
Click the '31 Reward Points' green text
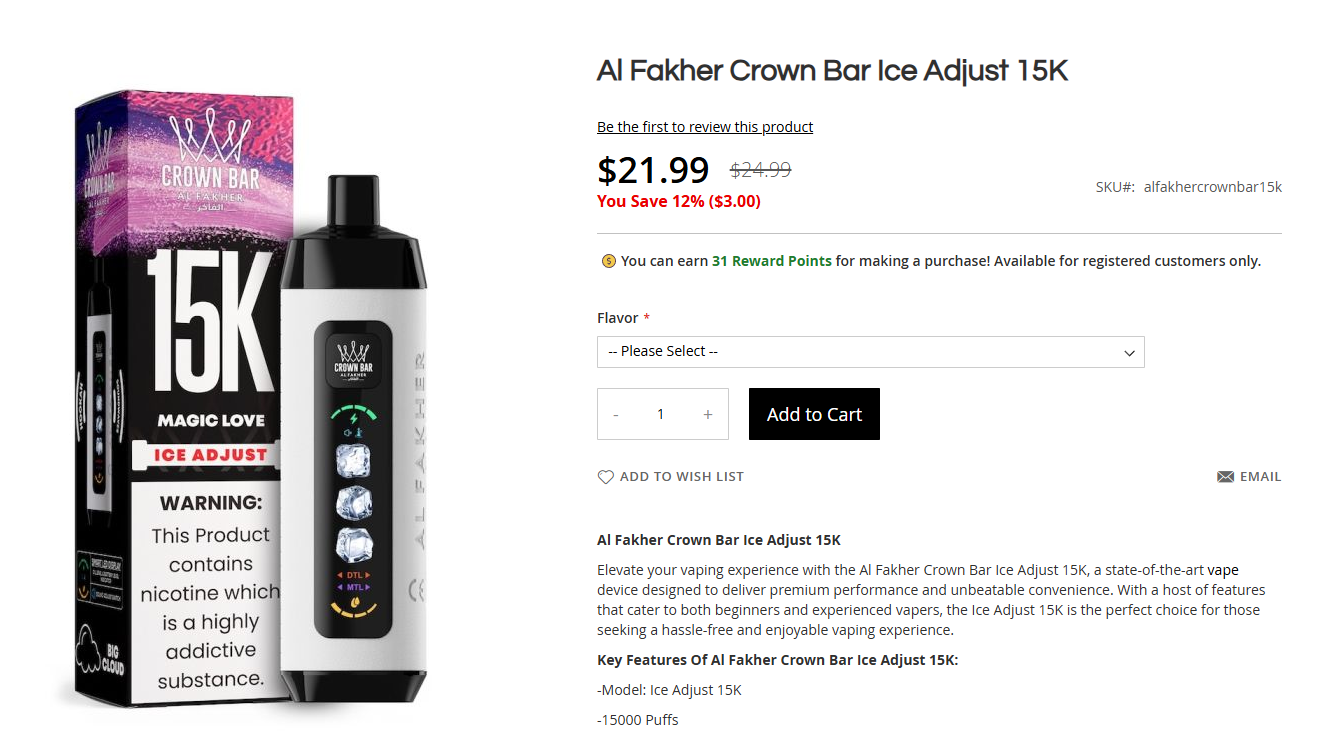[x=771, y=261]
